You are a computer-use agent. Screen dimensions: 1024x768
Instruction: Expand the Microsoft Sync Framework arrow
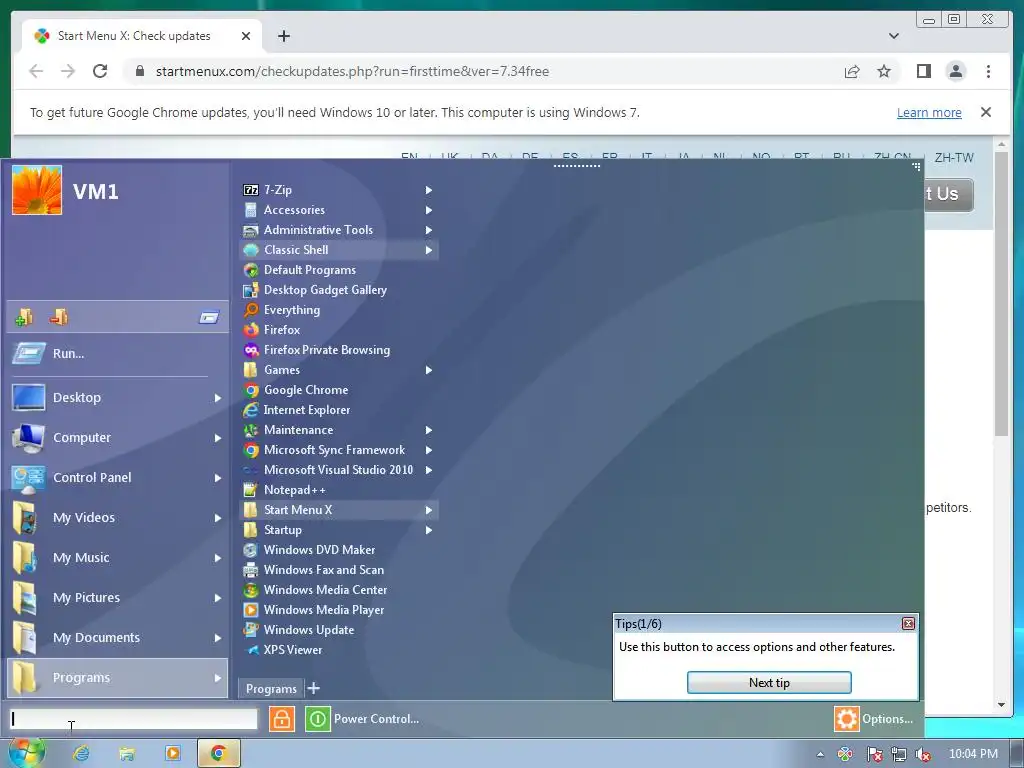pos(429,450)
